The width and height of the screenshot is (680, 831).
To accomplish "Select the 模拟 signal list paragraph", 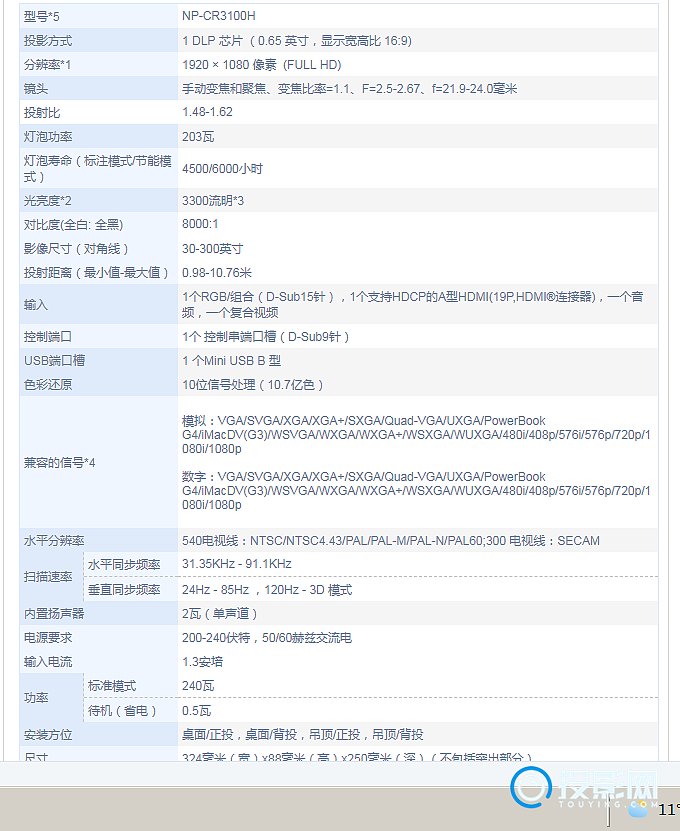I will pos(416,435).
